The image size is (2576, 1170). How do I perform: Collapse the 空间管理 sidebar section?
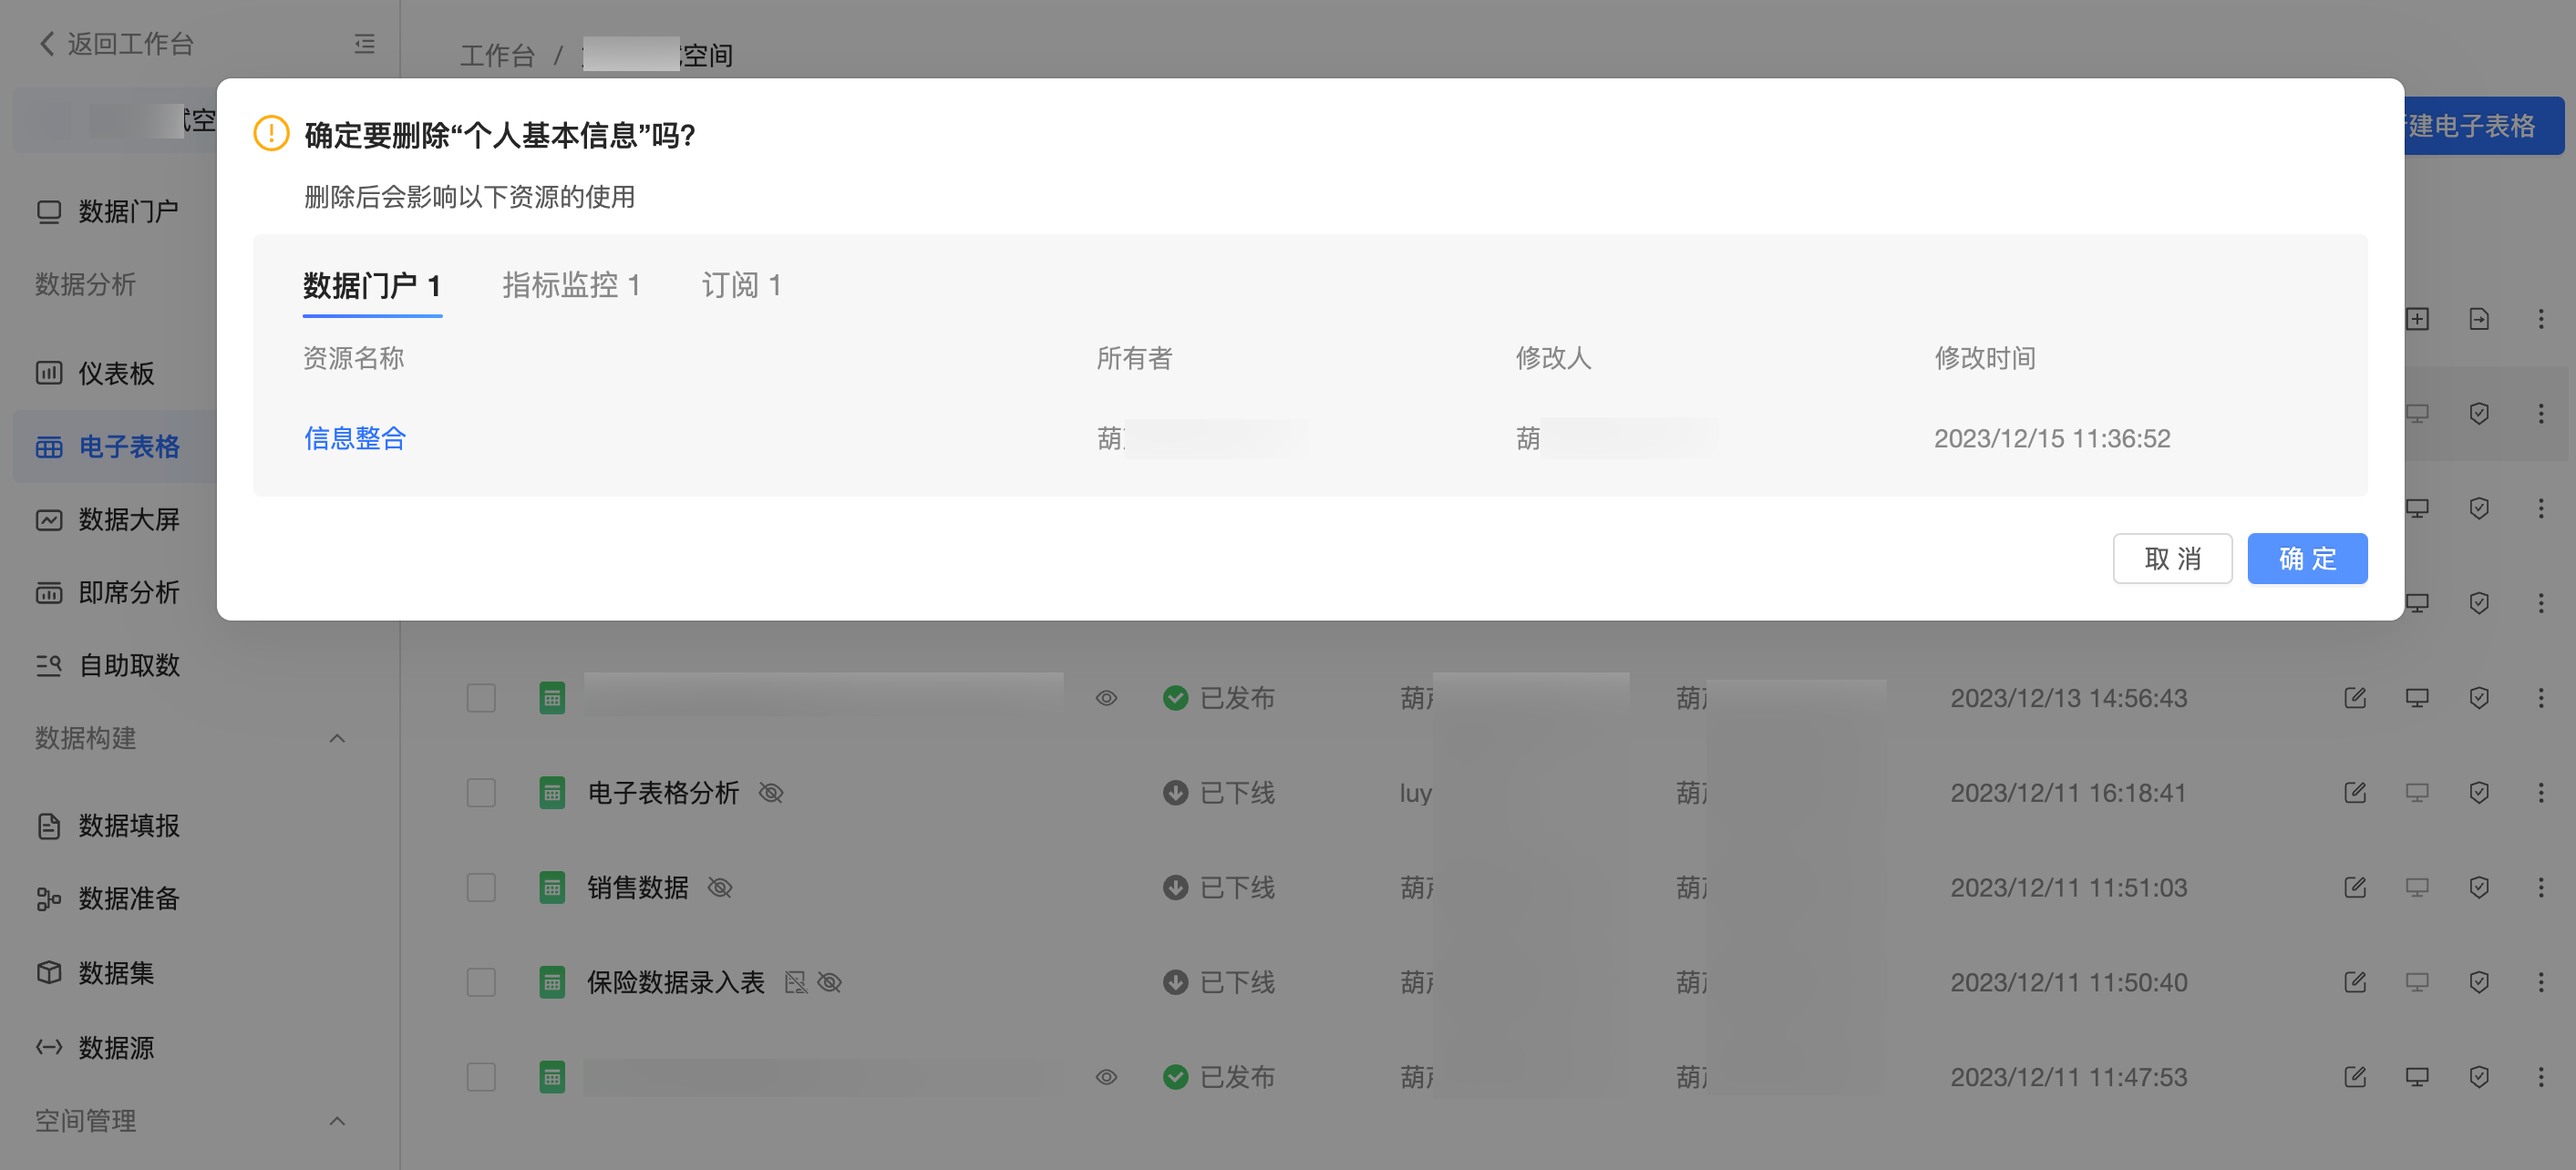pos(337,1121)
